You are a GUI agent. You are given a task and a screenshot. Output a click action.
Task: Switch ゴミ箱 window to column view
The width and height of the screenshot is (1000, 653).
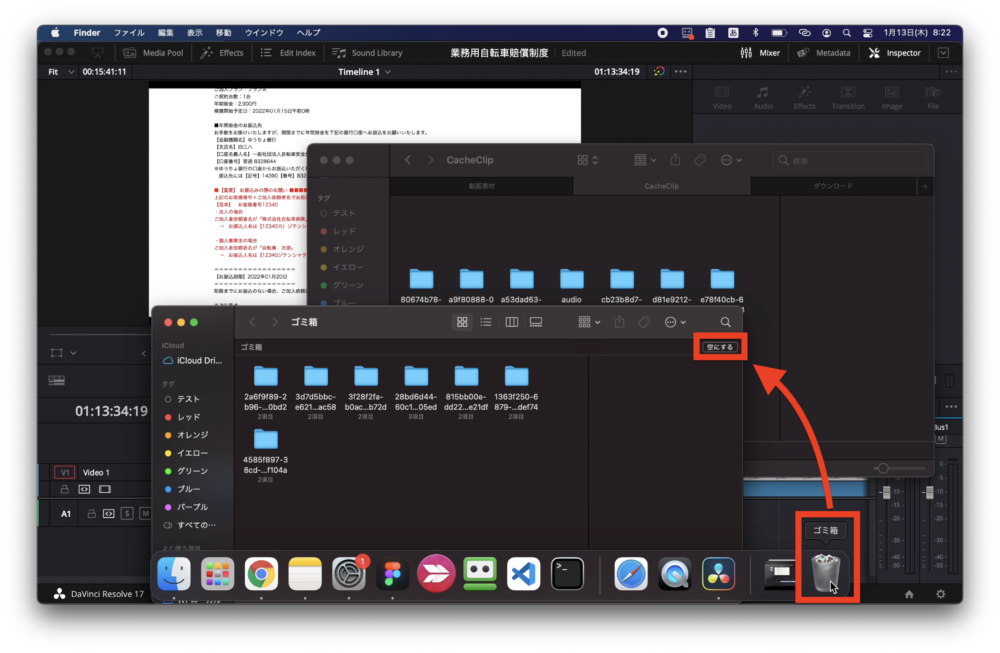(x=511, y=322)
